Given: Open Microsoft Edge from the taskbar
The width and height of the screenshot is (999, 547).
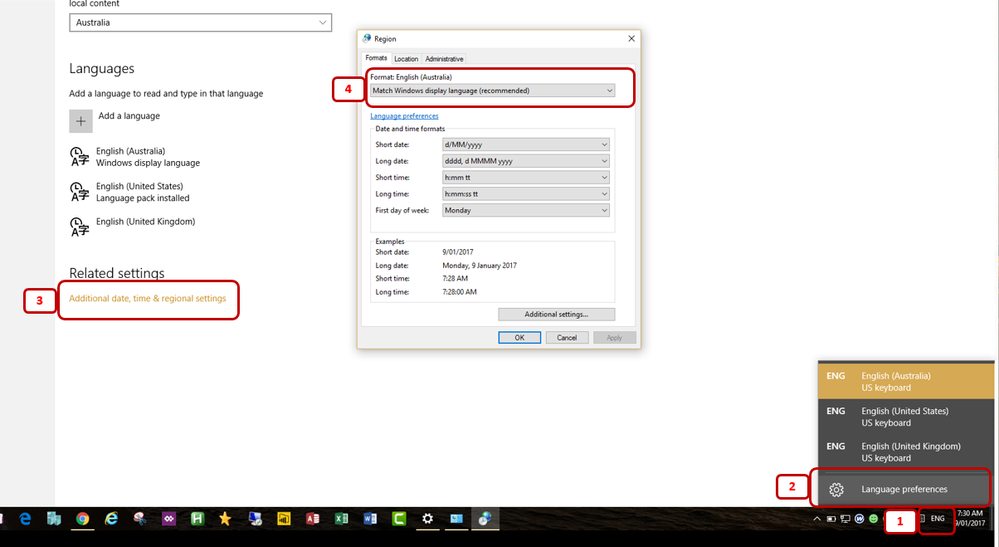Looking at the screenshot, I should (25, 519).
